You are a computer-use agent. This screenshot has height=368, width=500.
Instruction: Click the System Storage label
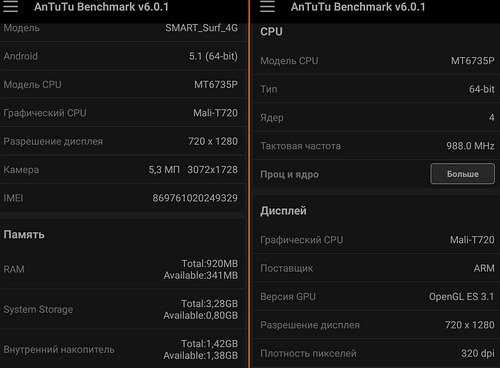38,310
